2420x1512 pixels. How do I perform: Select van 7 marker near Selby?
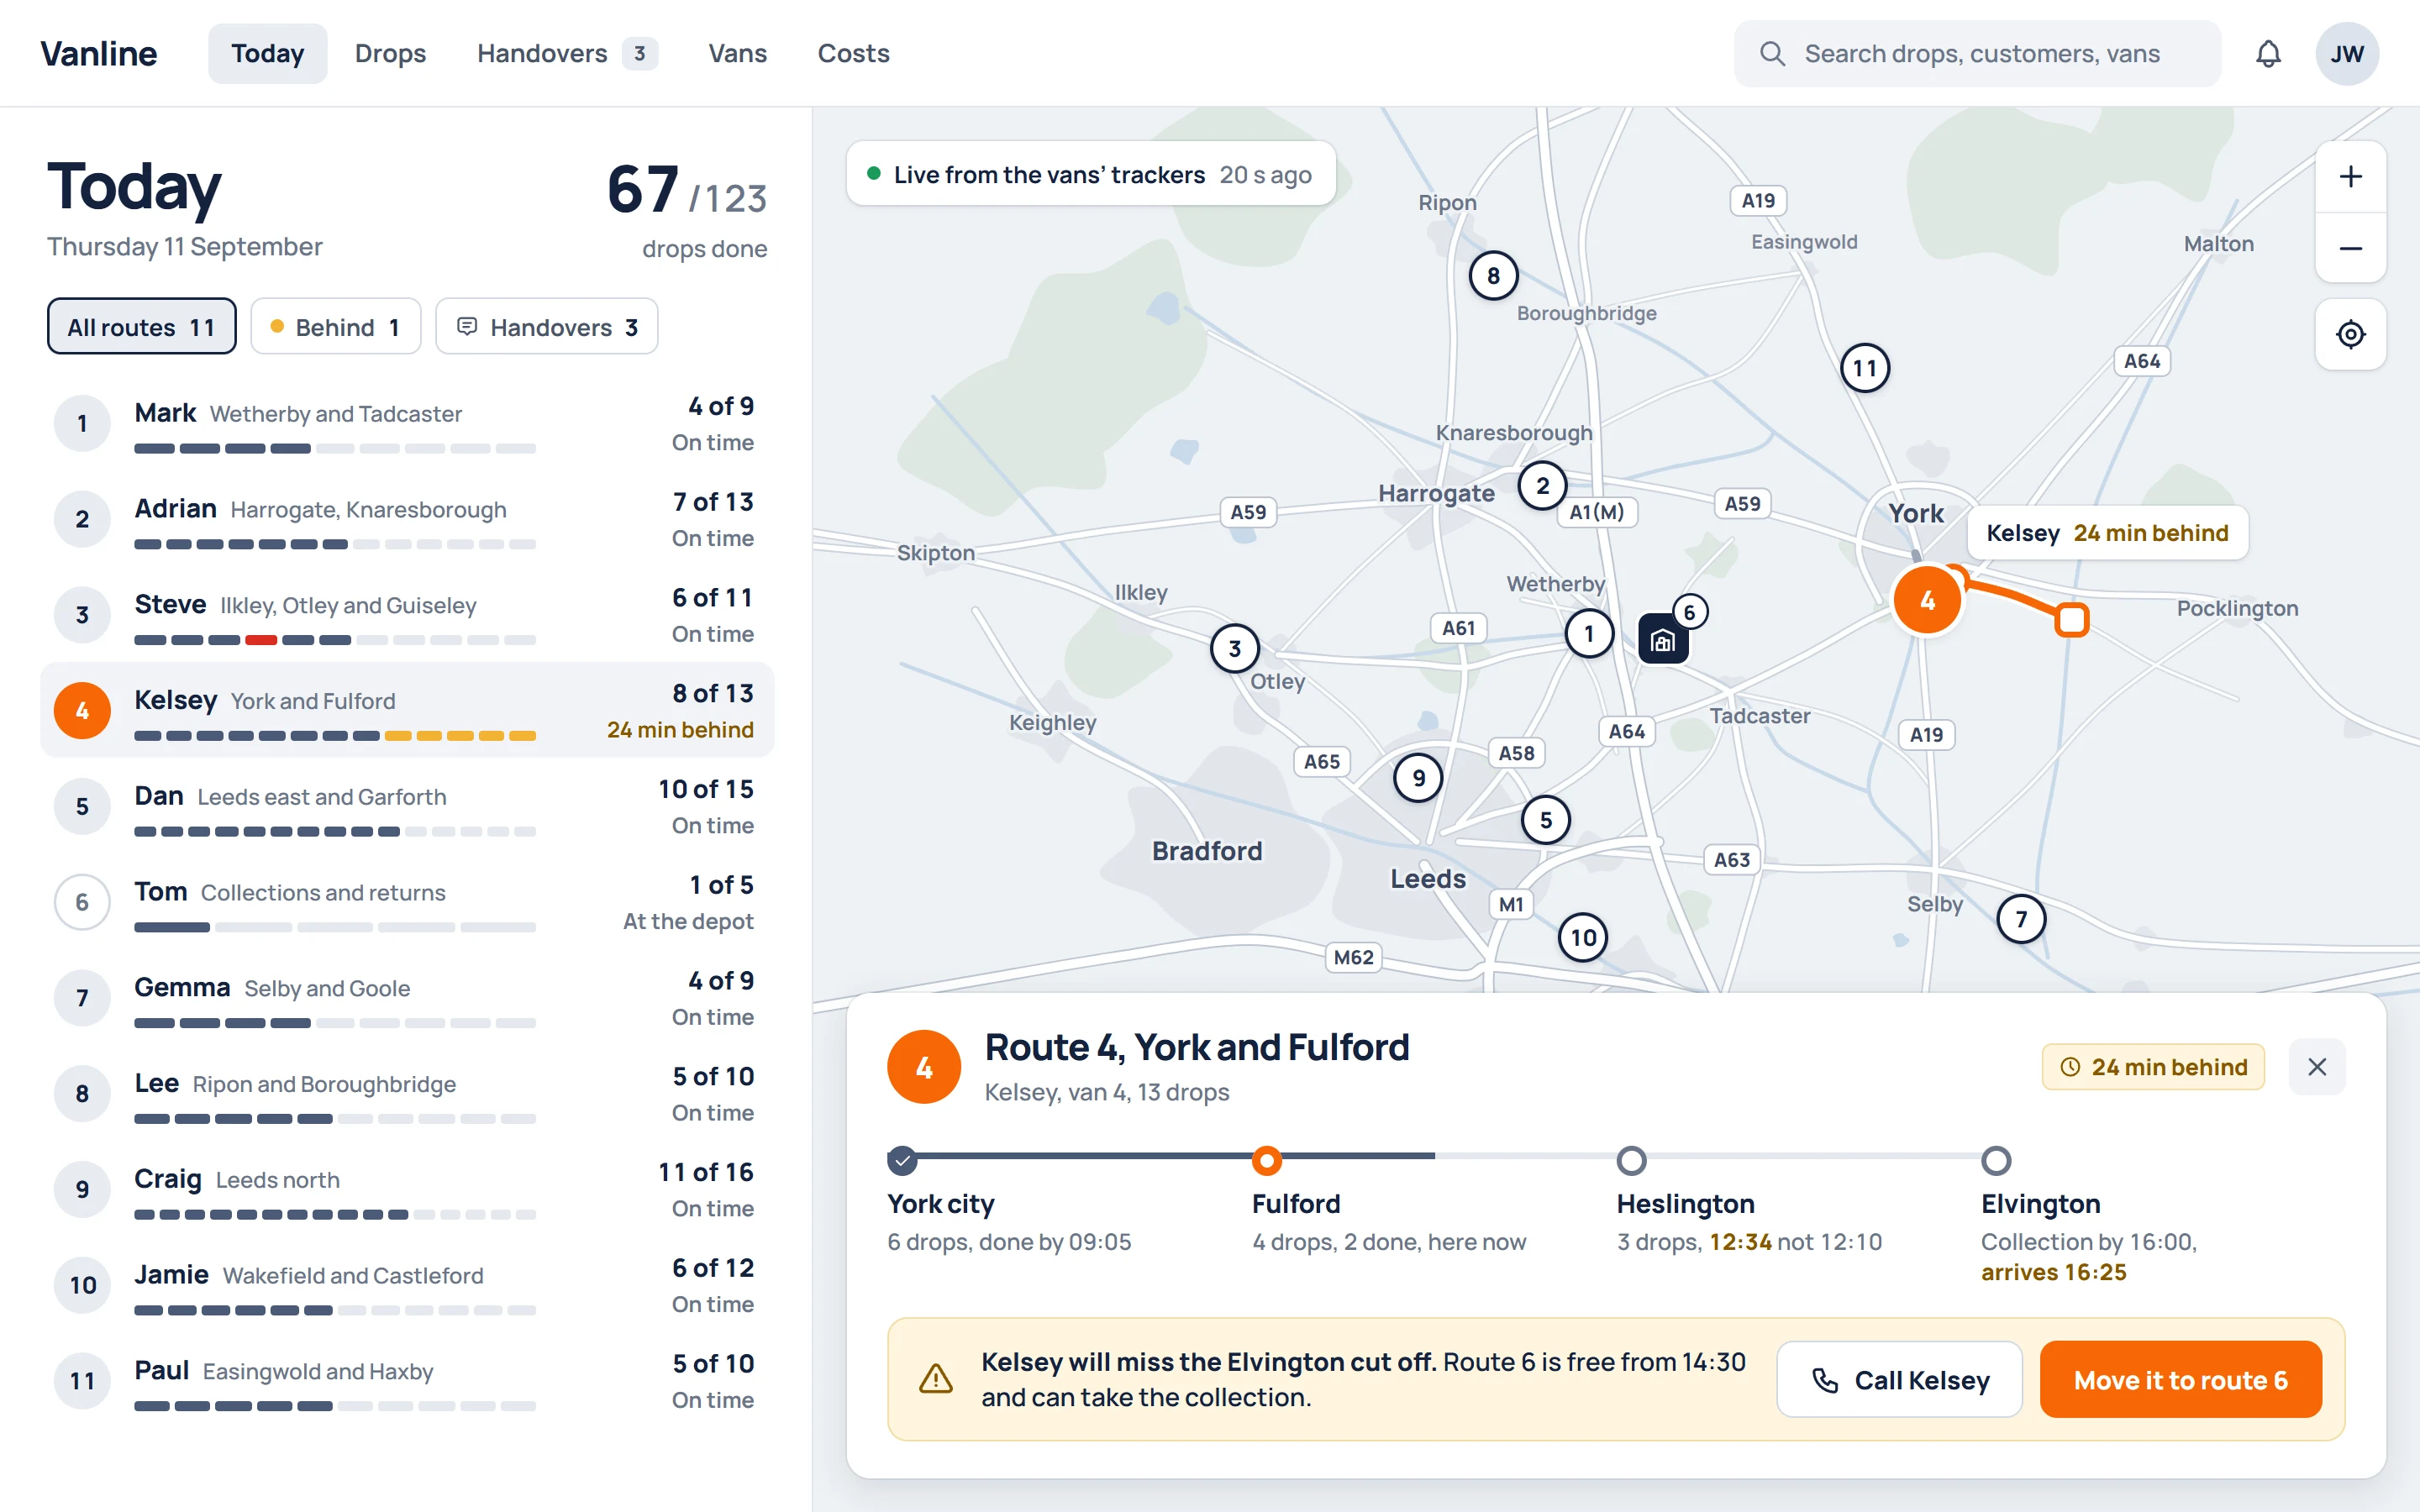pos(2021,919)
